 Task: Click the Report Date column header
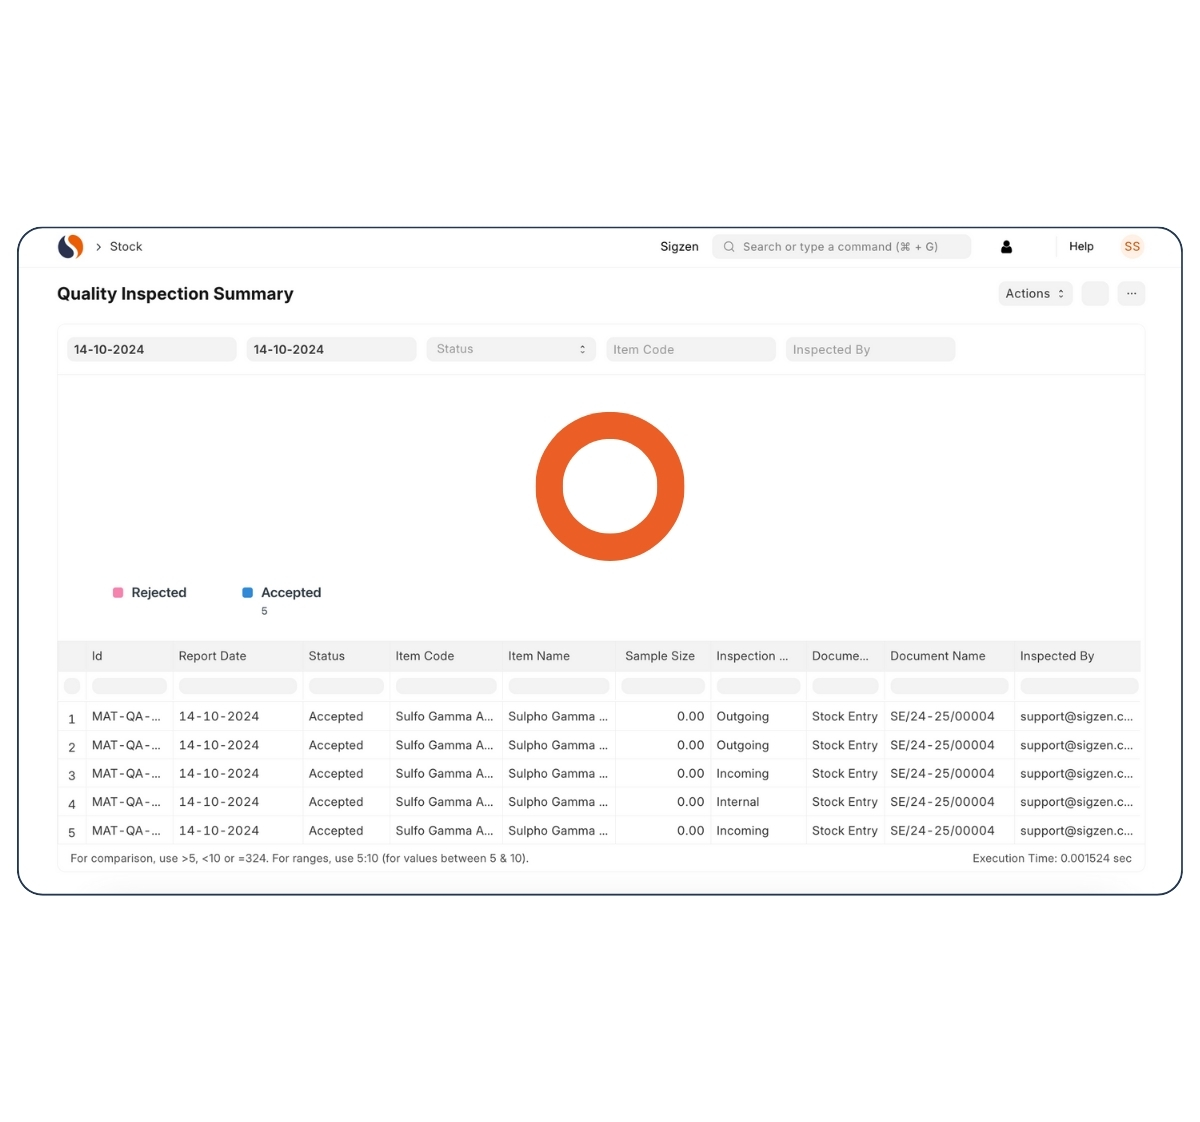click(x=212, y=656)
